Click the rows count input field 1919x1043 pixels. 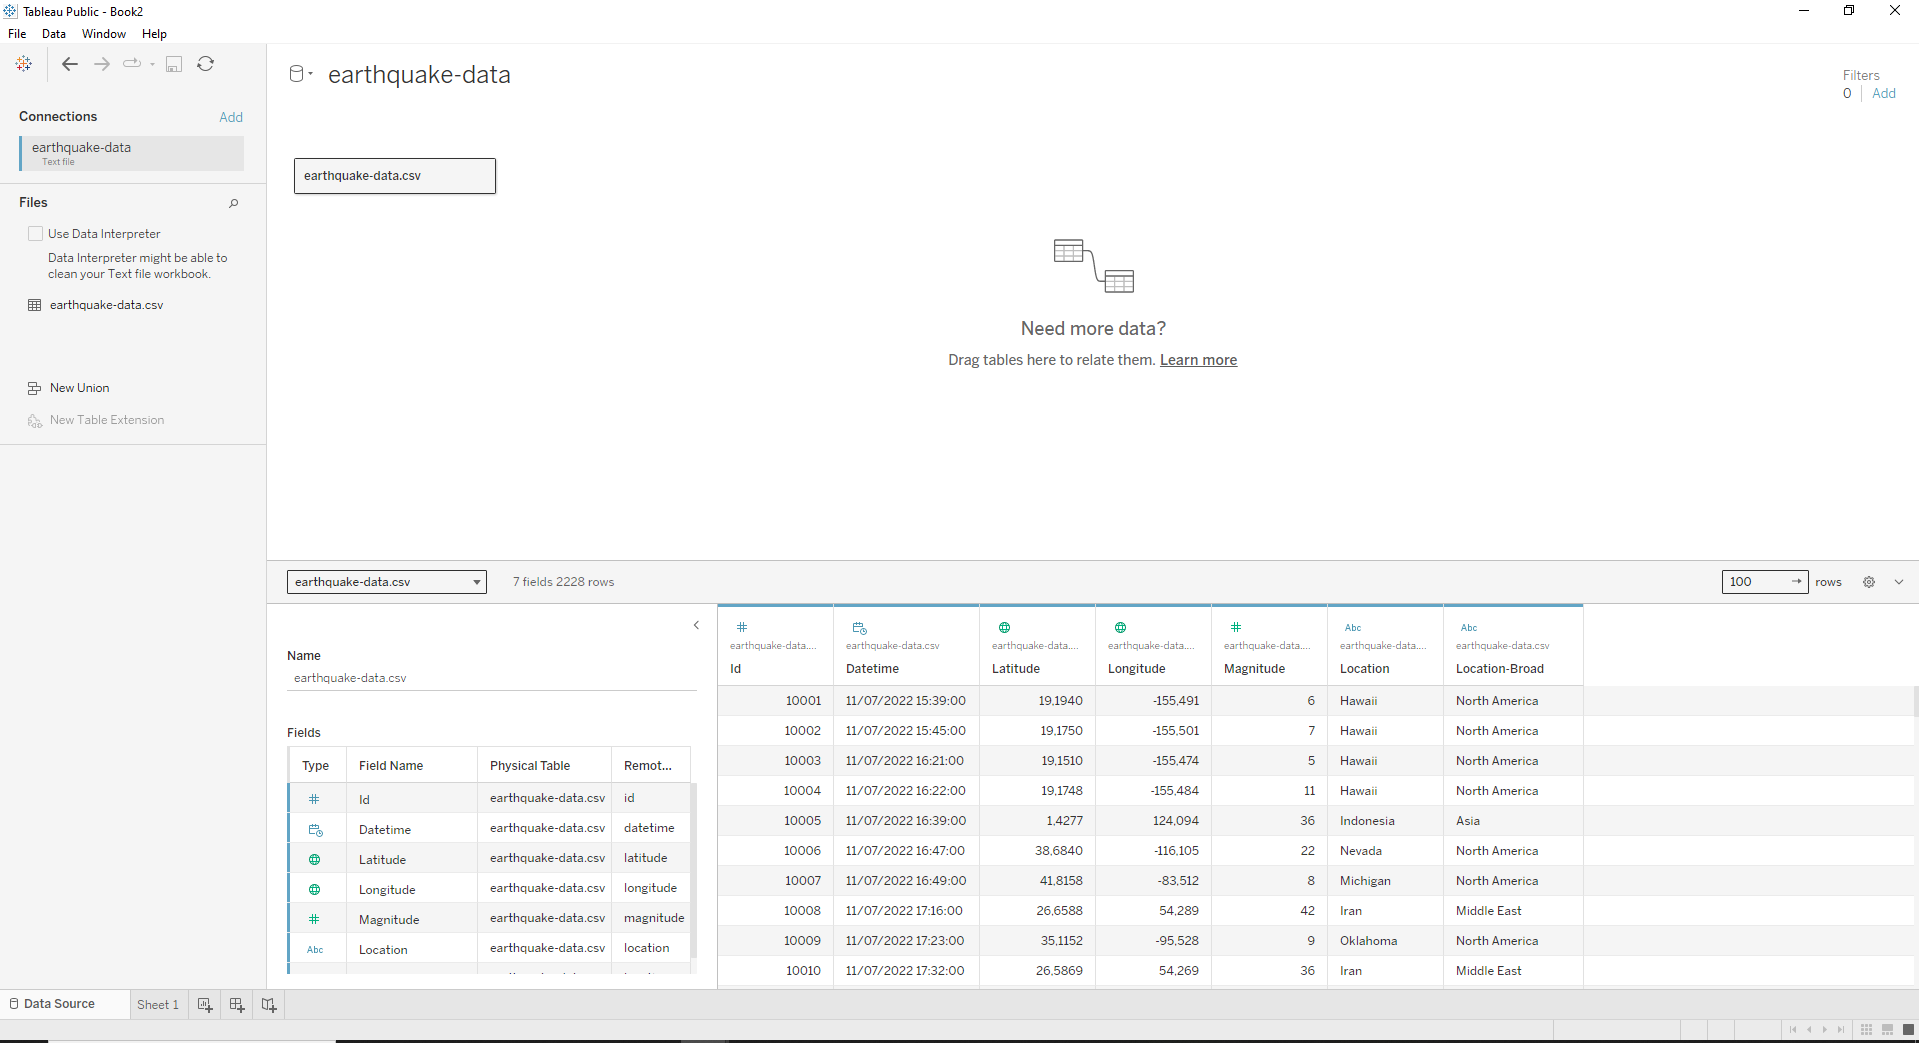point(1765,582)
